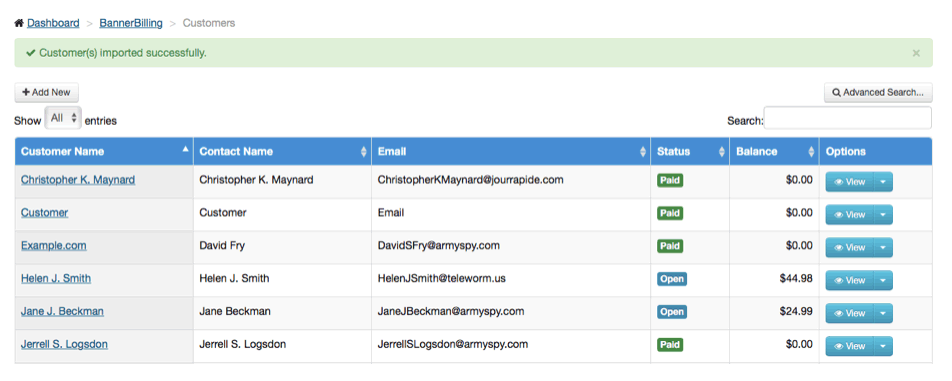952x381 pixels.
Task: Expand options caret for Jane J. Beckman
Action: 883,313
